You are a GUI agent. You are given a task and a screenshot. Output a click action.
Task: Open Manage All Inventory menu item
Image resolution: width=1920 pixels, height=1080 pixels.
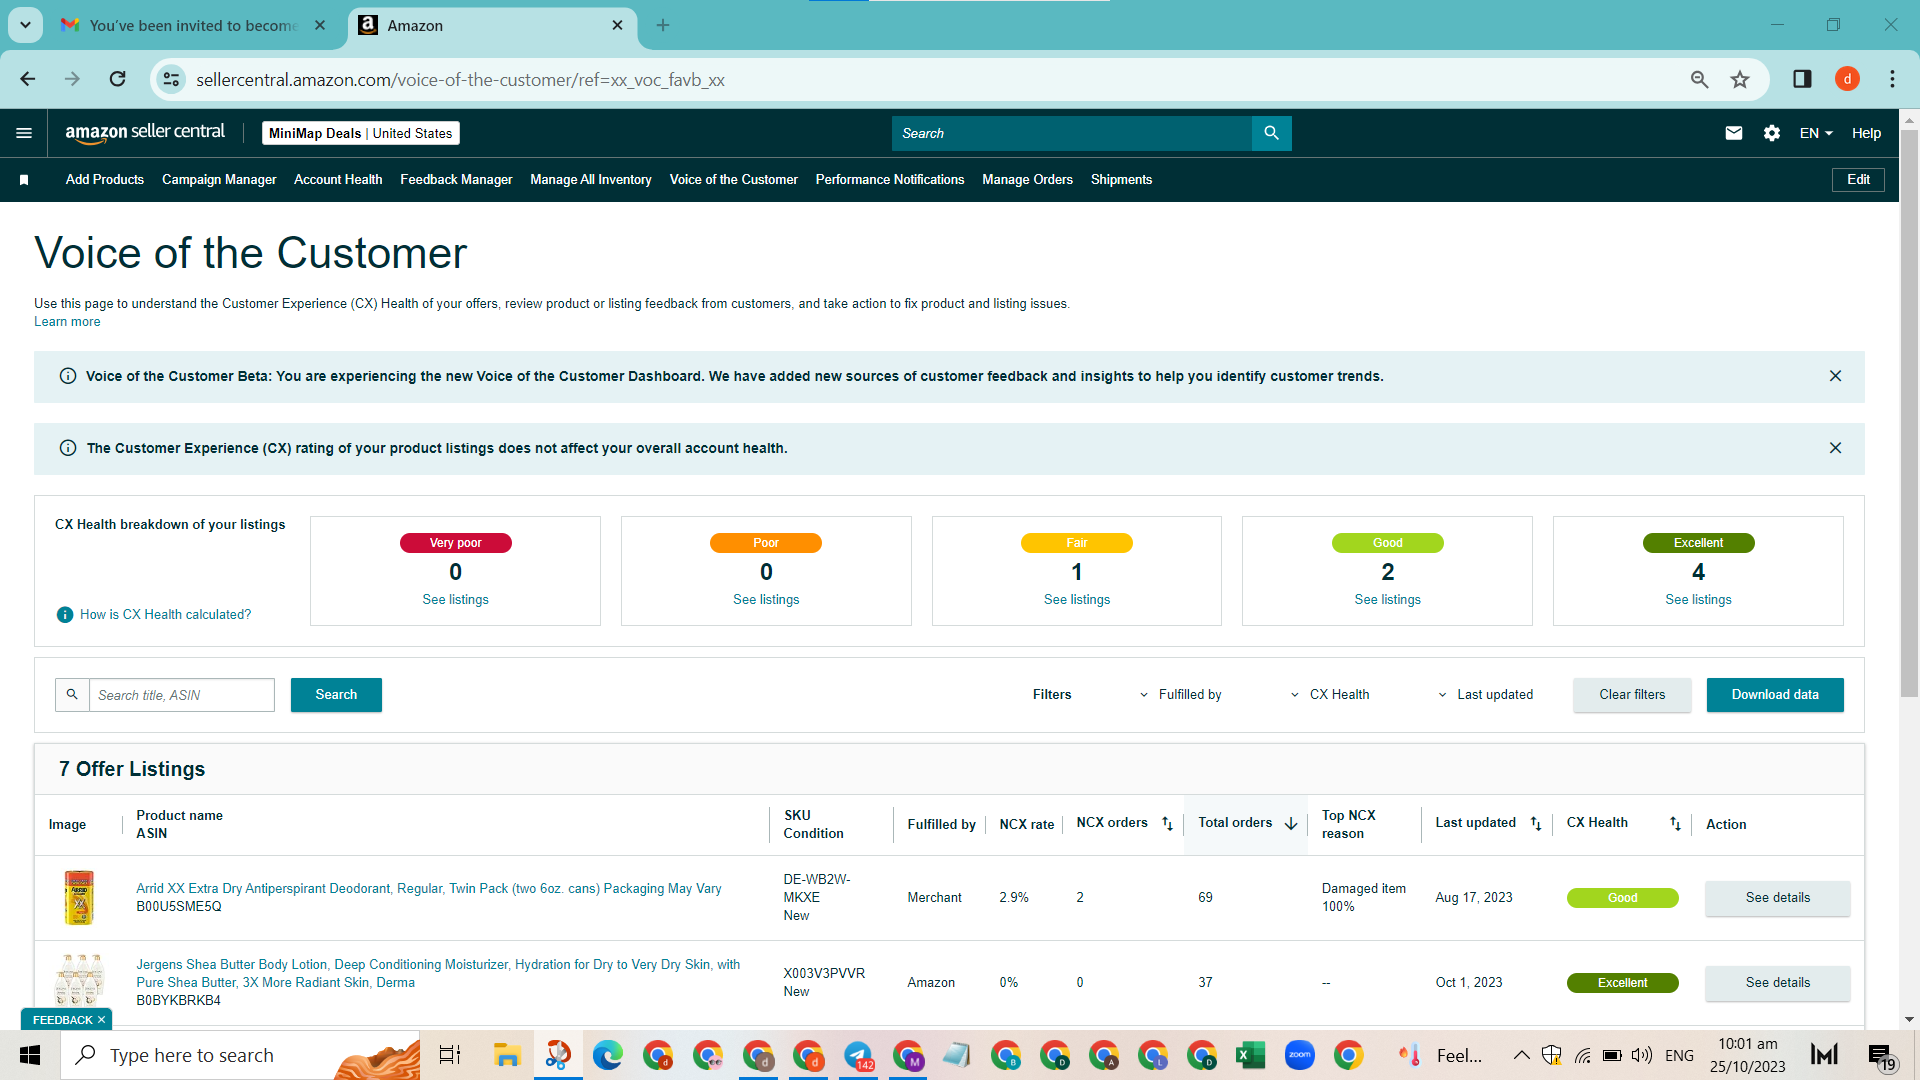[x=591, y=180]
